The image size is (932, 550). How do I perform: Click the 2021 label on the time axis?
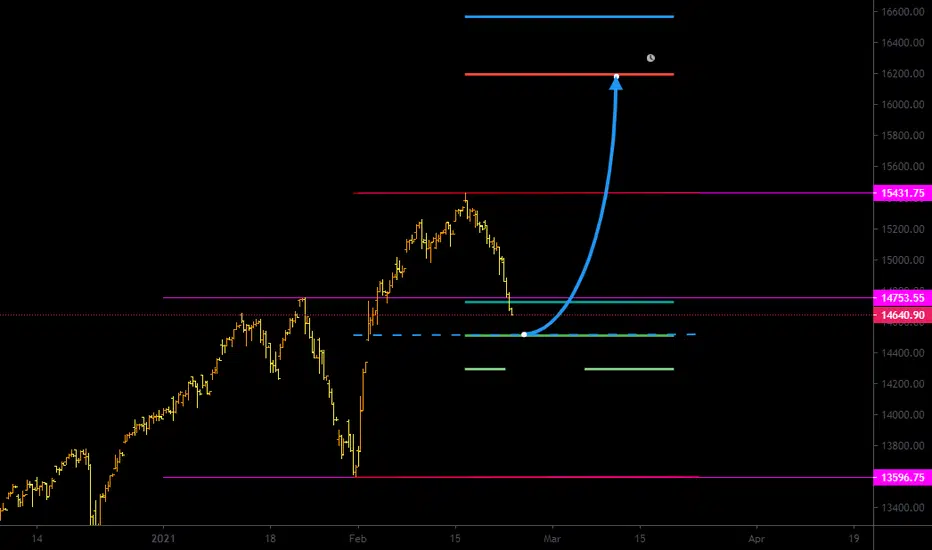click(x=163, y=539)
